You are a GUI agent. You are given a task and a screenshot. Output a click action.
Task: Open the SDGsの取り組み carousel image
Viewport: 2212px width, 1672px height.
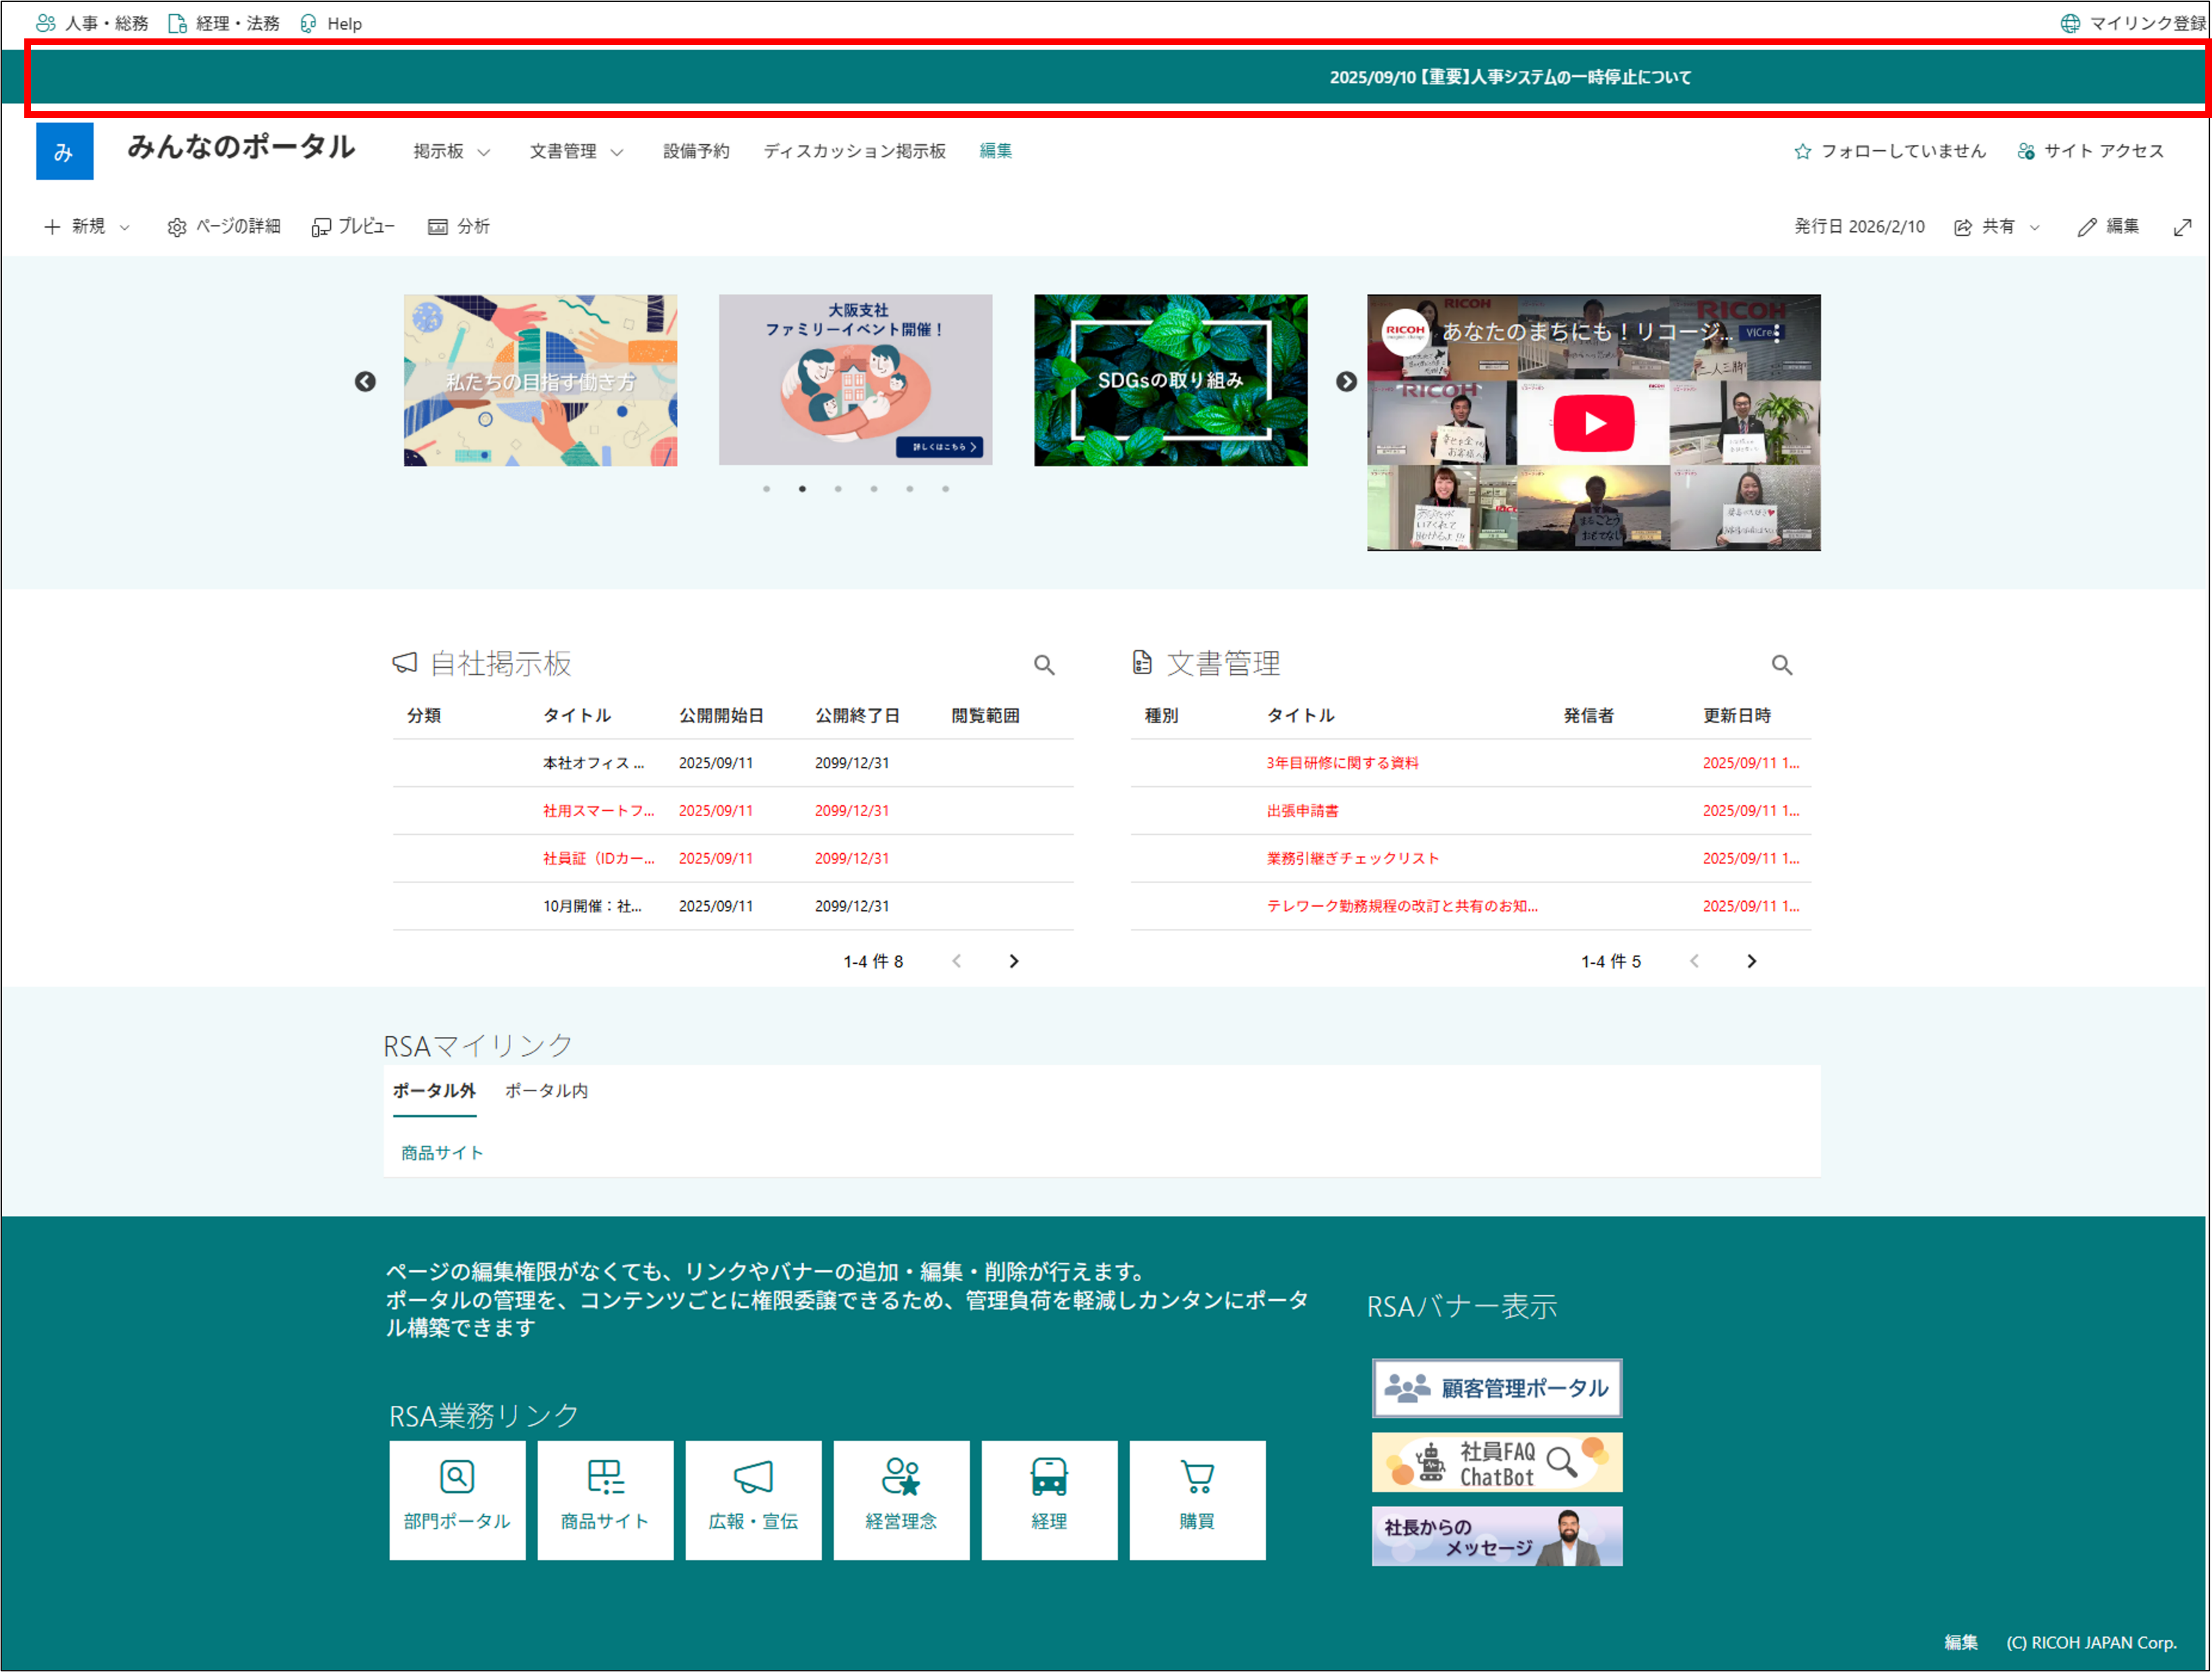(x=1170, y=380)
